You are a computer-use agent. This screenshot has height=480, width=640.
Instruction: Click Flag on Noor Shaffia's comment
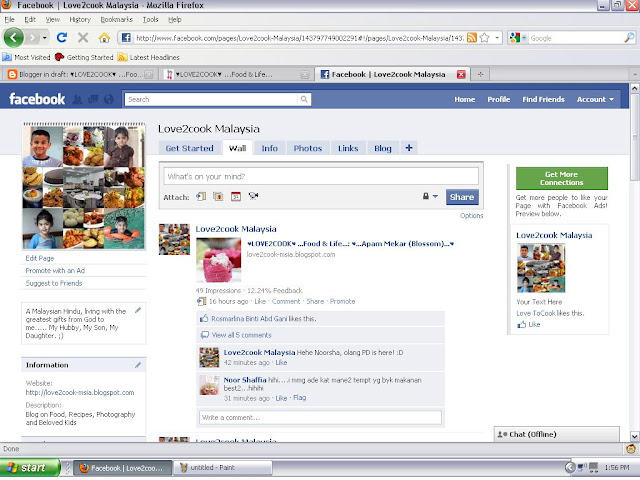[x=299, y=398]
